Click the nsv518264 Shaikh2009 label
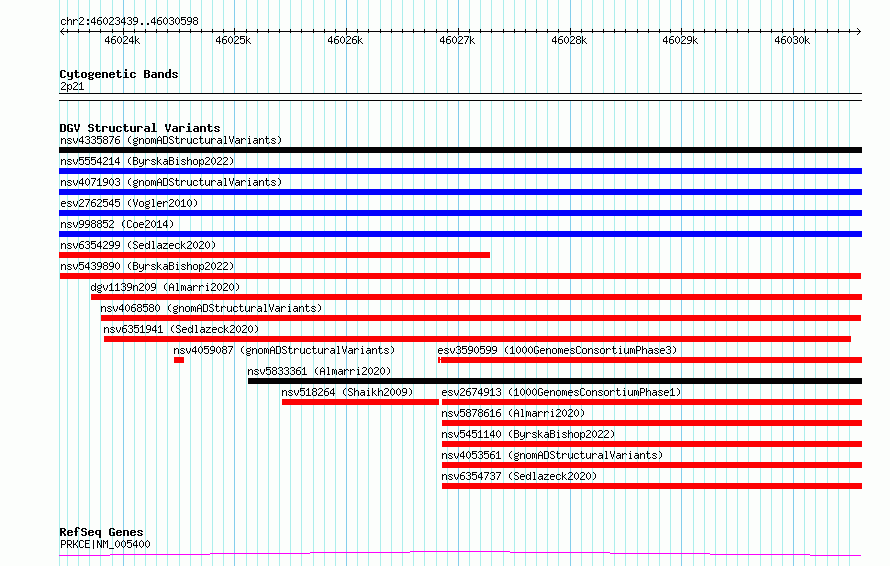This screenshot has width=890, height=566. [347, 392]
